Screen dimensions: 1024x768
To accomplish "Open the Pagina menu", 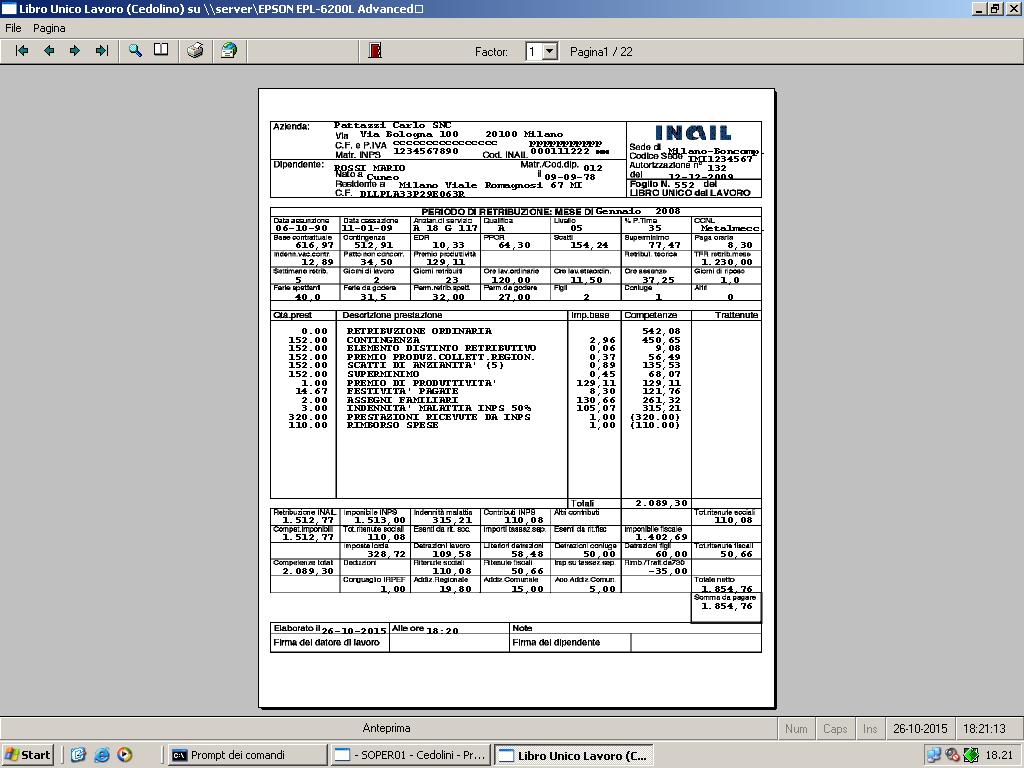I will pos(49,28).
